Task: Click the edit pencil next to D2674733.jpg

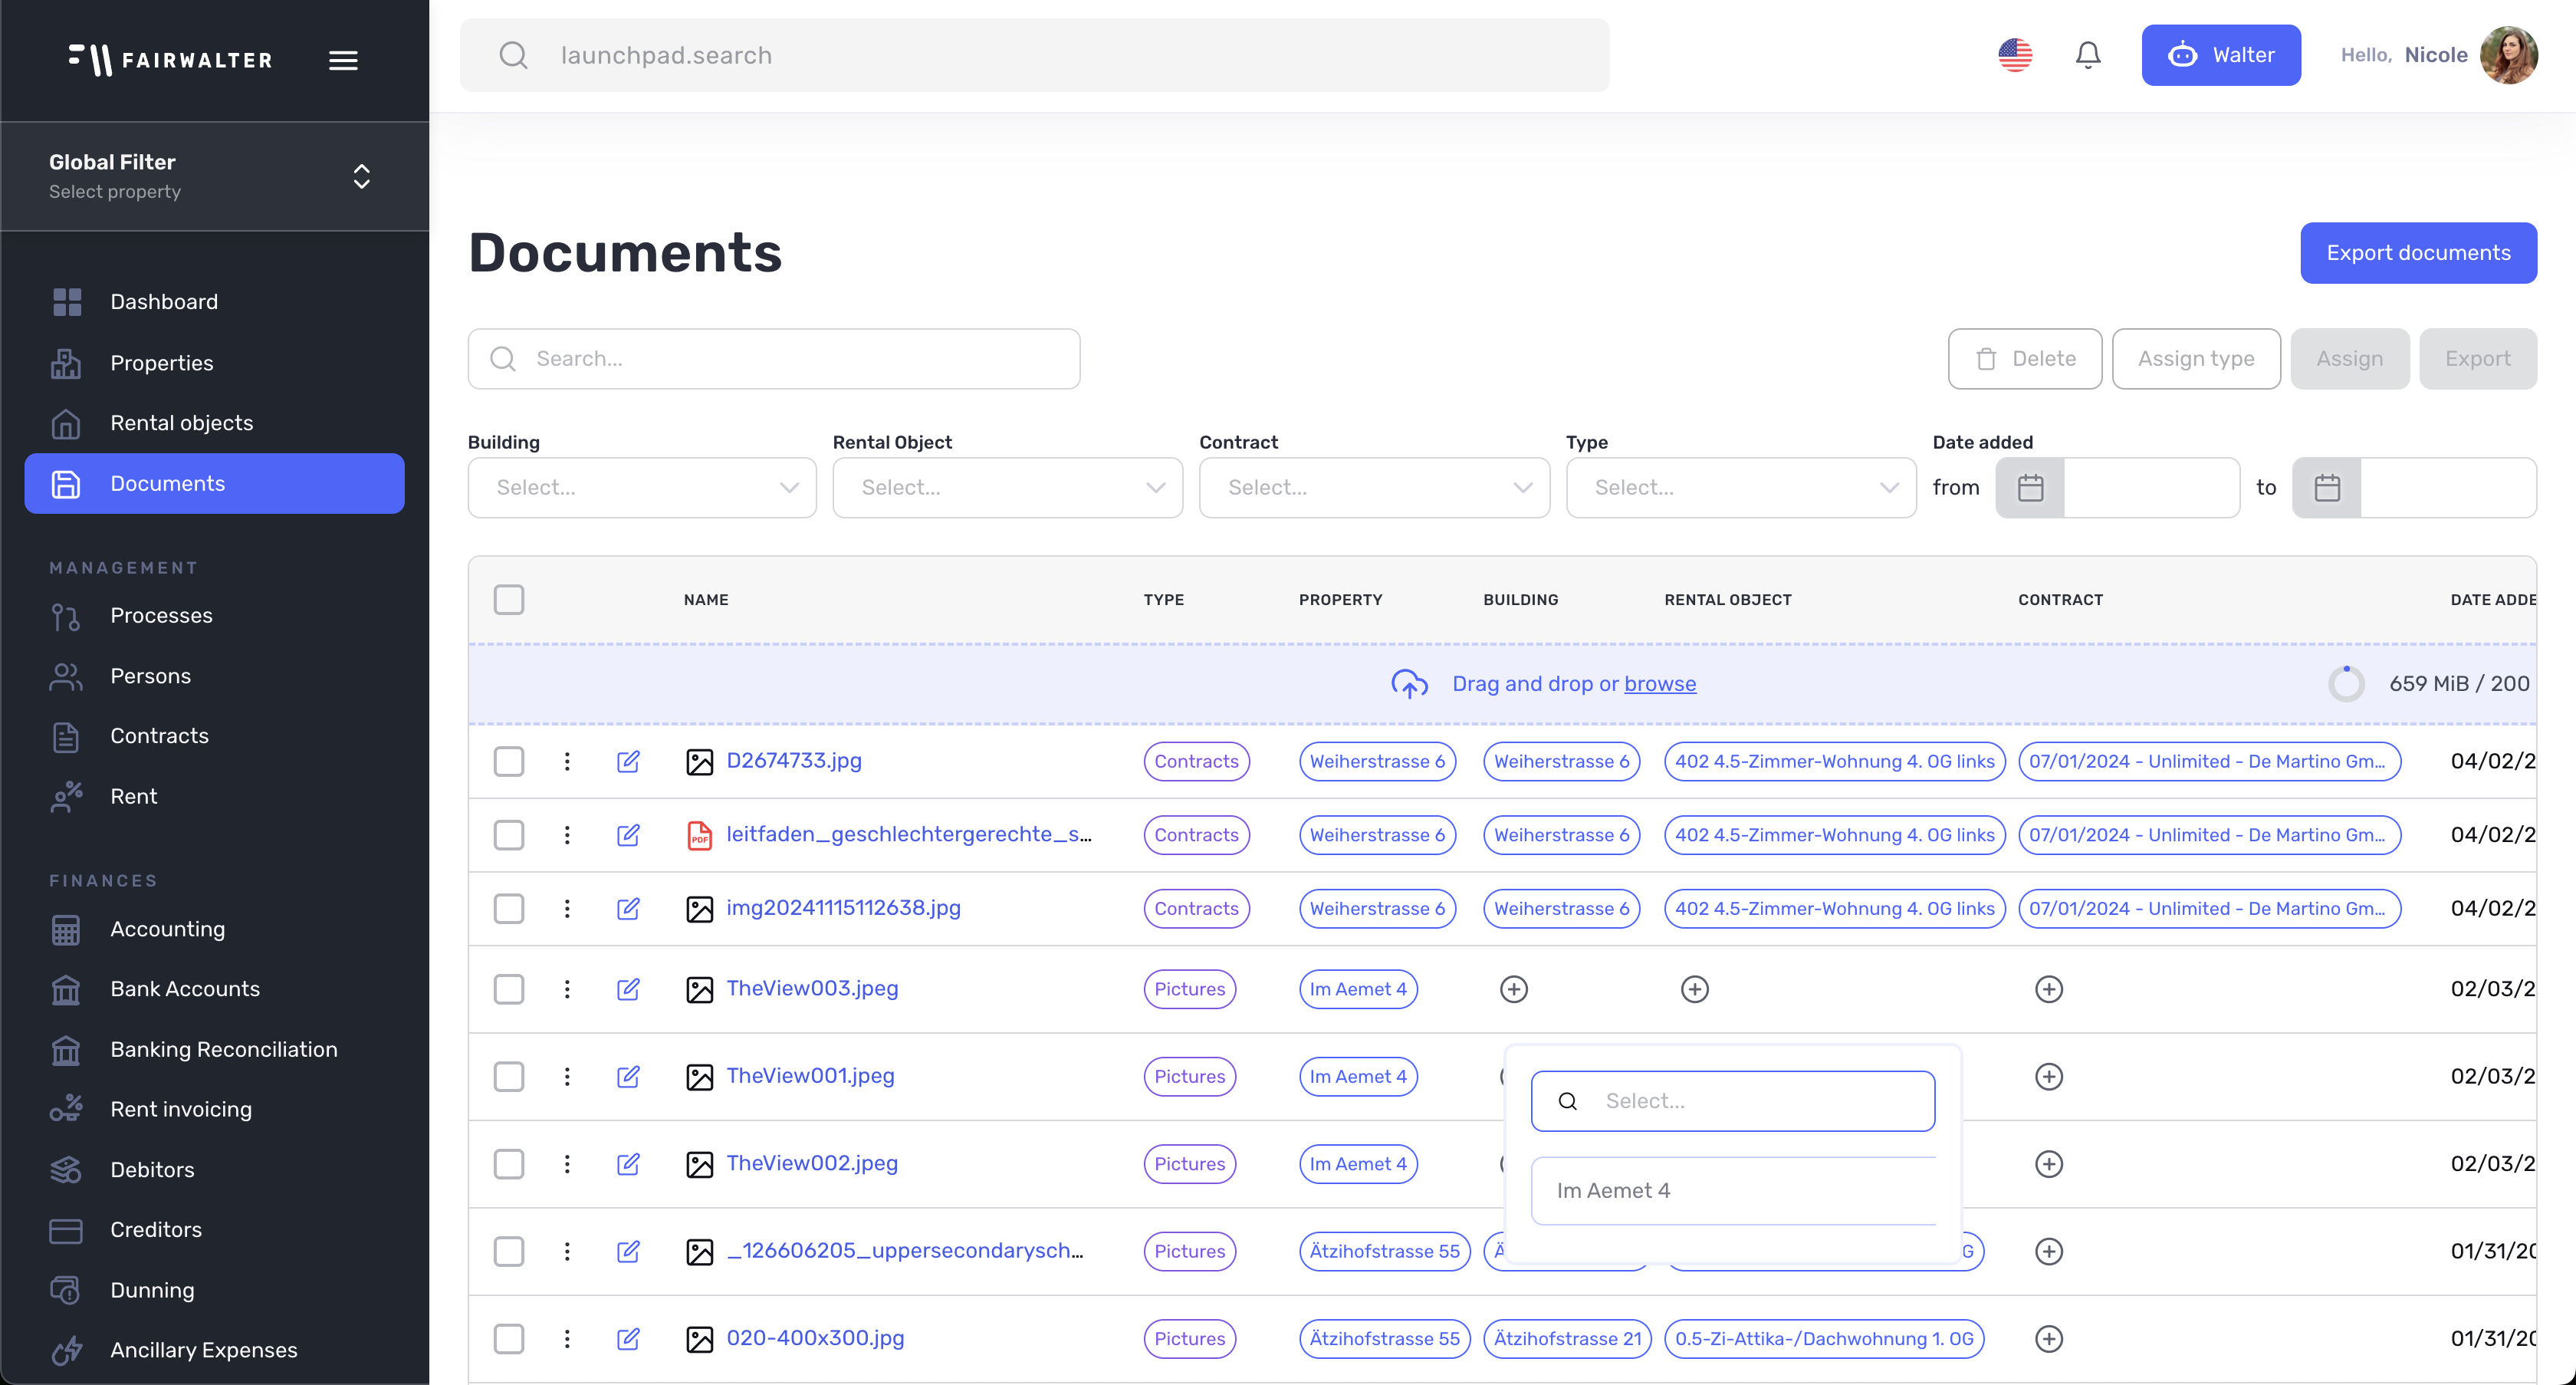Action: [x=629, y=761]
